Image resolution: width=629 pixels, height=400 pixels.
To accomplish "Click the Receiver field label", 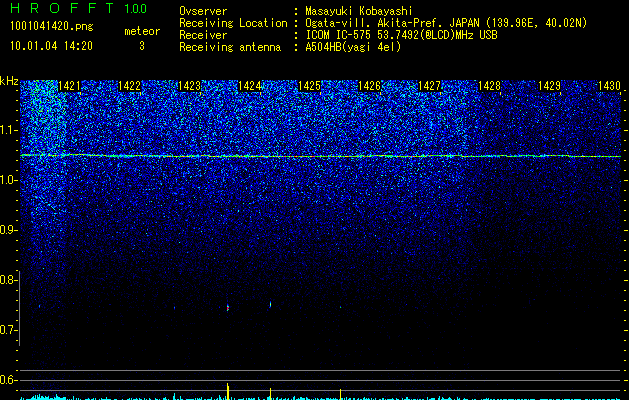I will (x=203, y=35).
